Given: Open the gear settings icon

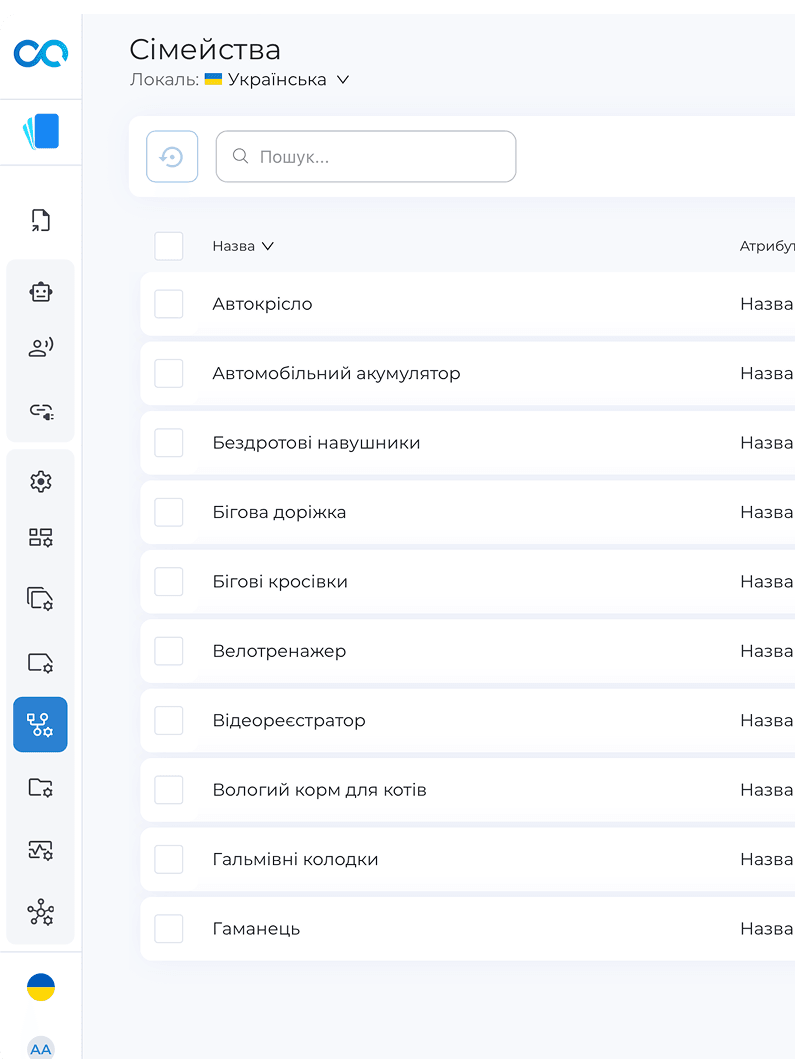Looking at the screenshot, I should point(41,482).
